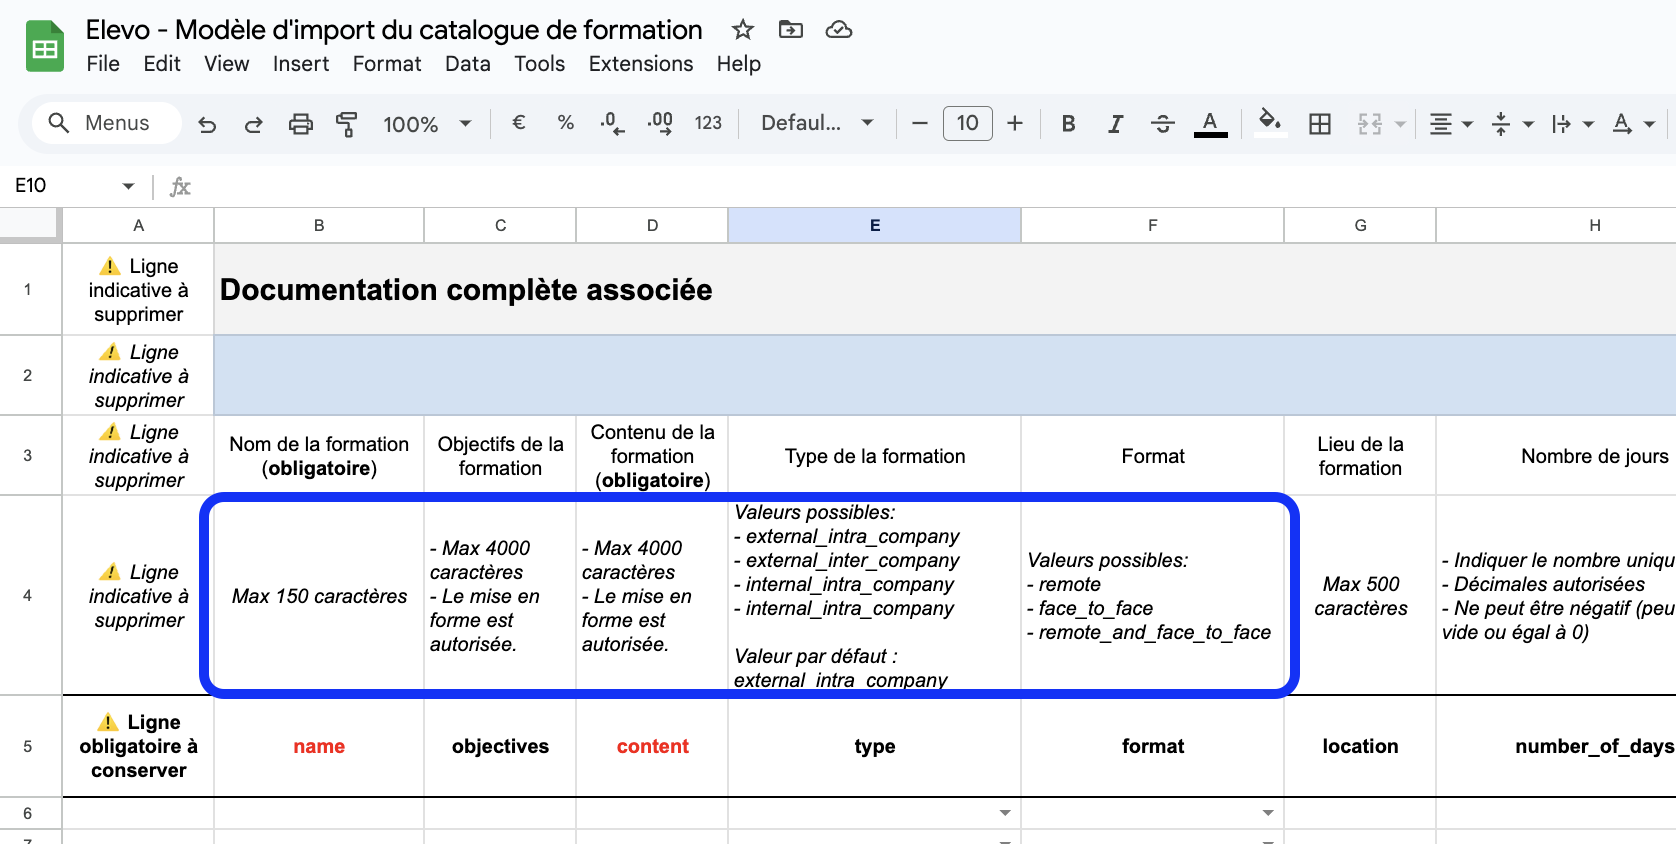
Task: Open more number formats (123)
Action: pos(708,123)
